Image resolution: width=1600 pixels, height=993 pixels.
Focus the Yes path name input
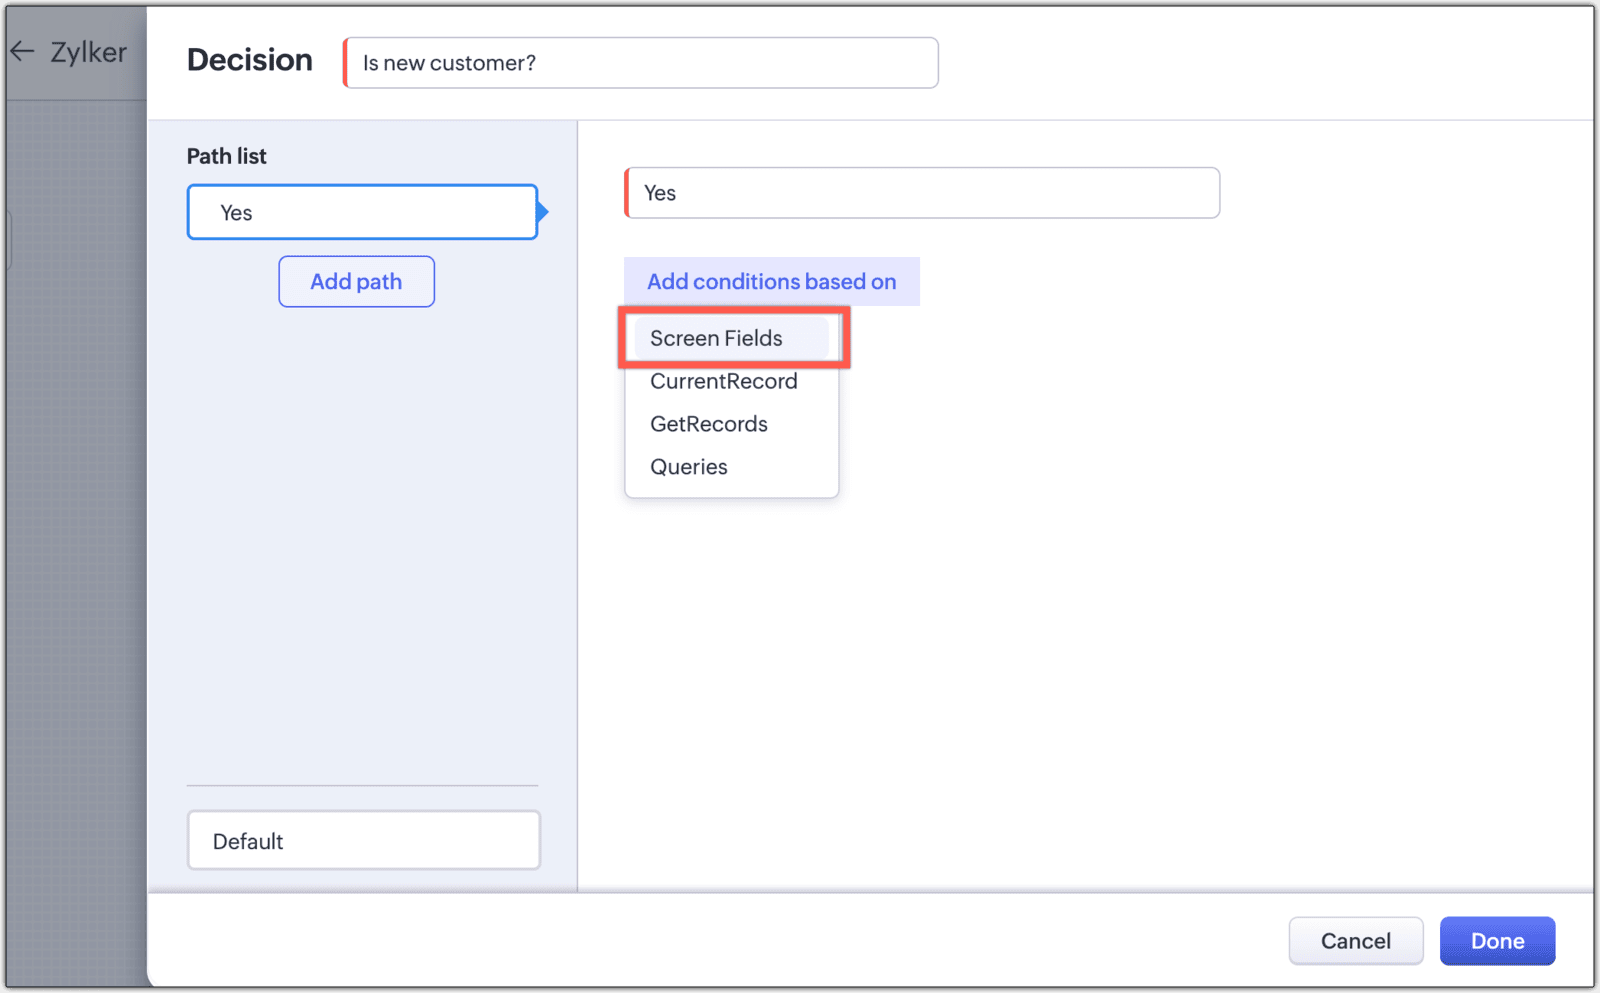922,193
